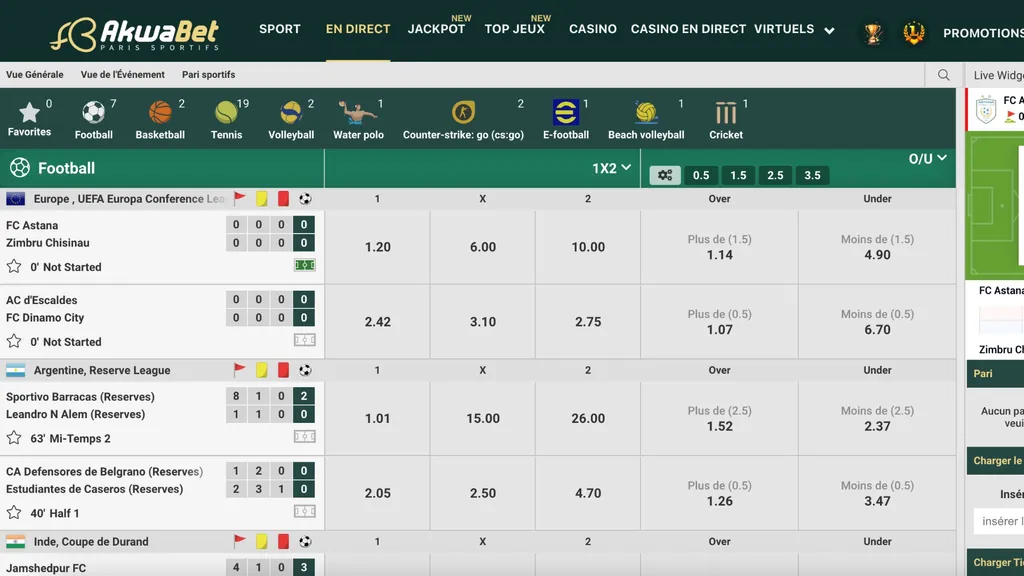Favorite the Sportivo Barracas Reserves match

click(14, 438)
